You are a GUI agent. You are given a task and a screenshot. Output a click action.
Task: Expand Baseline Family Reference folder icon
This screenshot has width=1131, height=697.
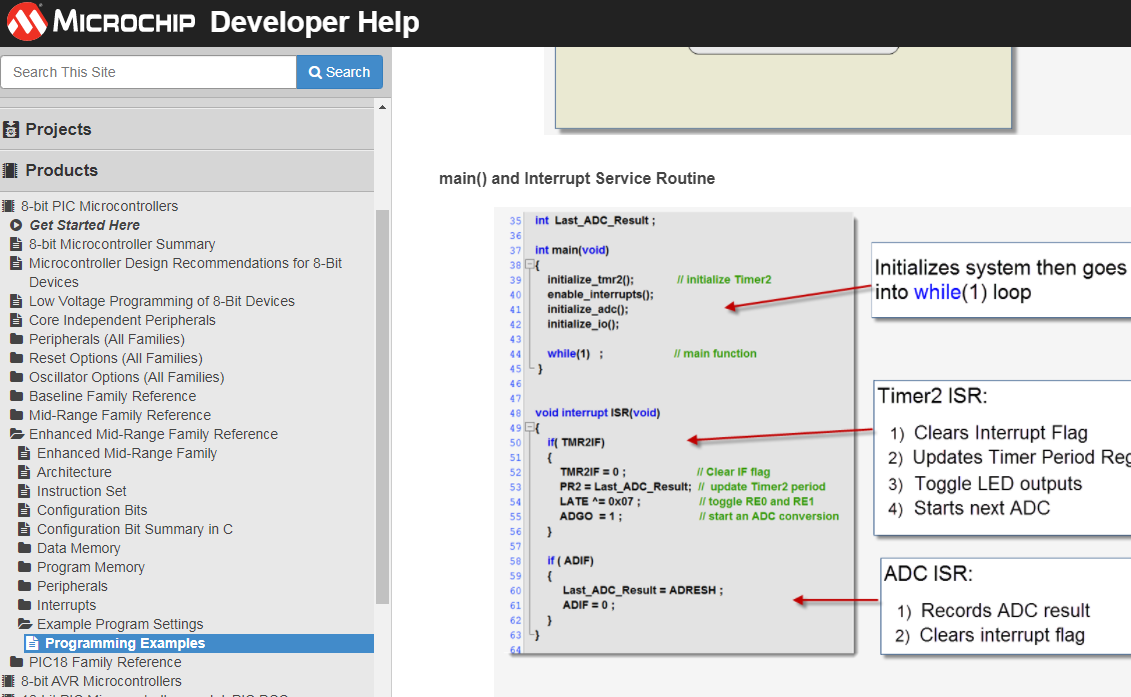click(16, 395)
